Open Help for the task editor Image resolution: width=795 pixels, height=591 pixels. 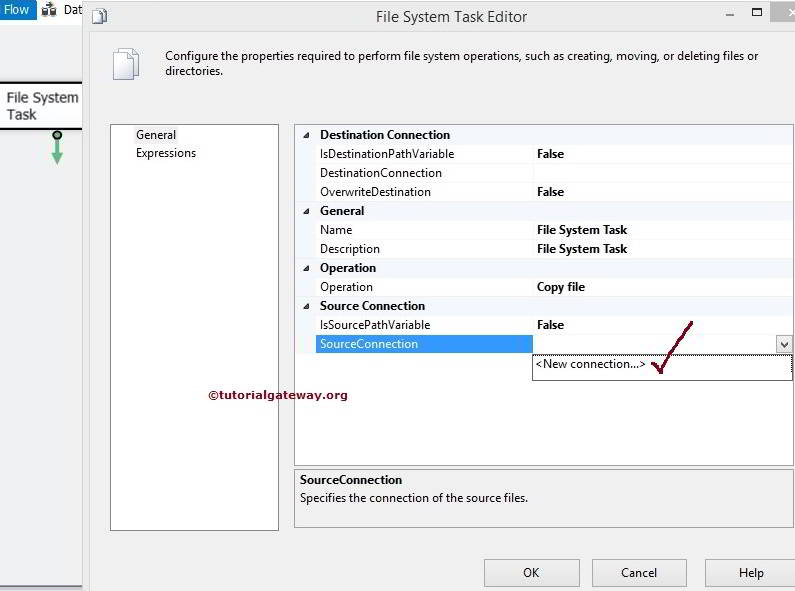750,573
